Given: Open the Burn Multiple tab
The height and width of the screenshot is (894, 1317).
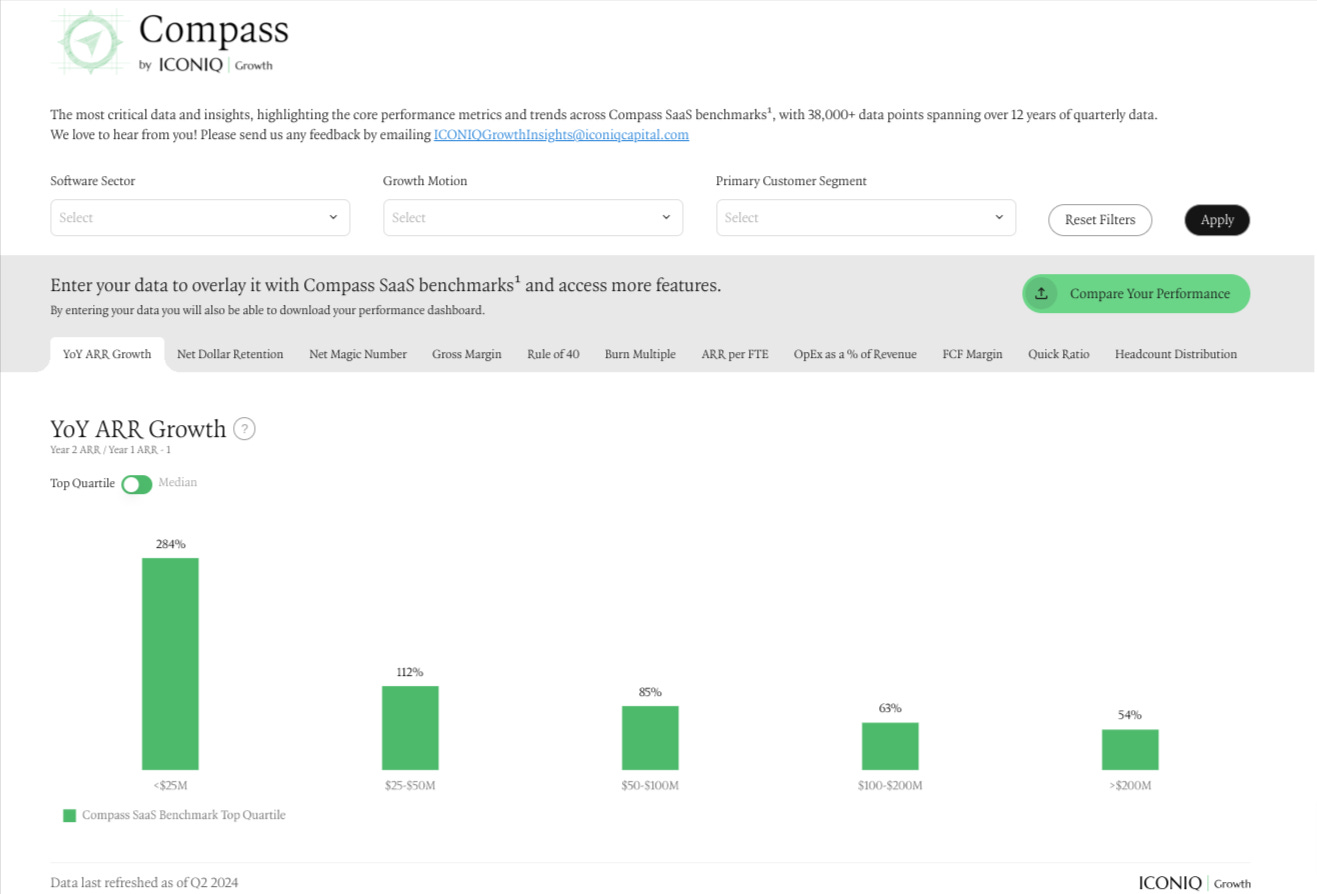Looking at the screenshot, I should click(x=640, y=354).
